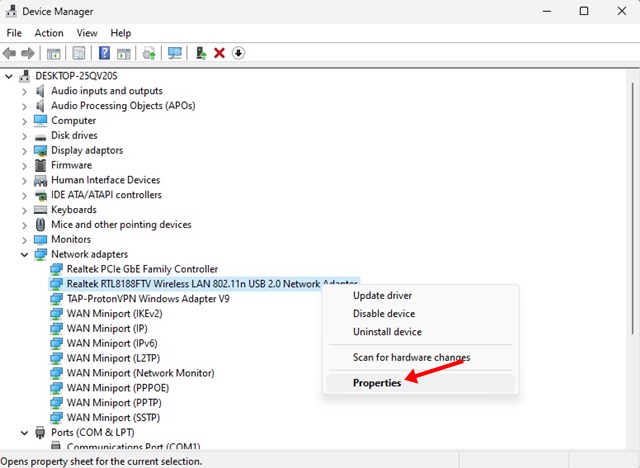Click Show/Hide Console Tree toolbar icon
The height and width of the screenshot is (468, 640).
coord(53,53)
